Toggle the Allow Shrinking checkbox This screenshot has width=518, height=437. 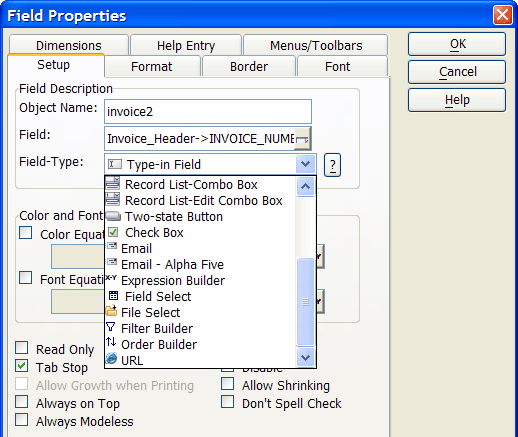pos(227,384)
